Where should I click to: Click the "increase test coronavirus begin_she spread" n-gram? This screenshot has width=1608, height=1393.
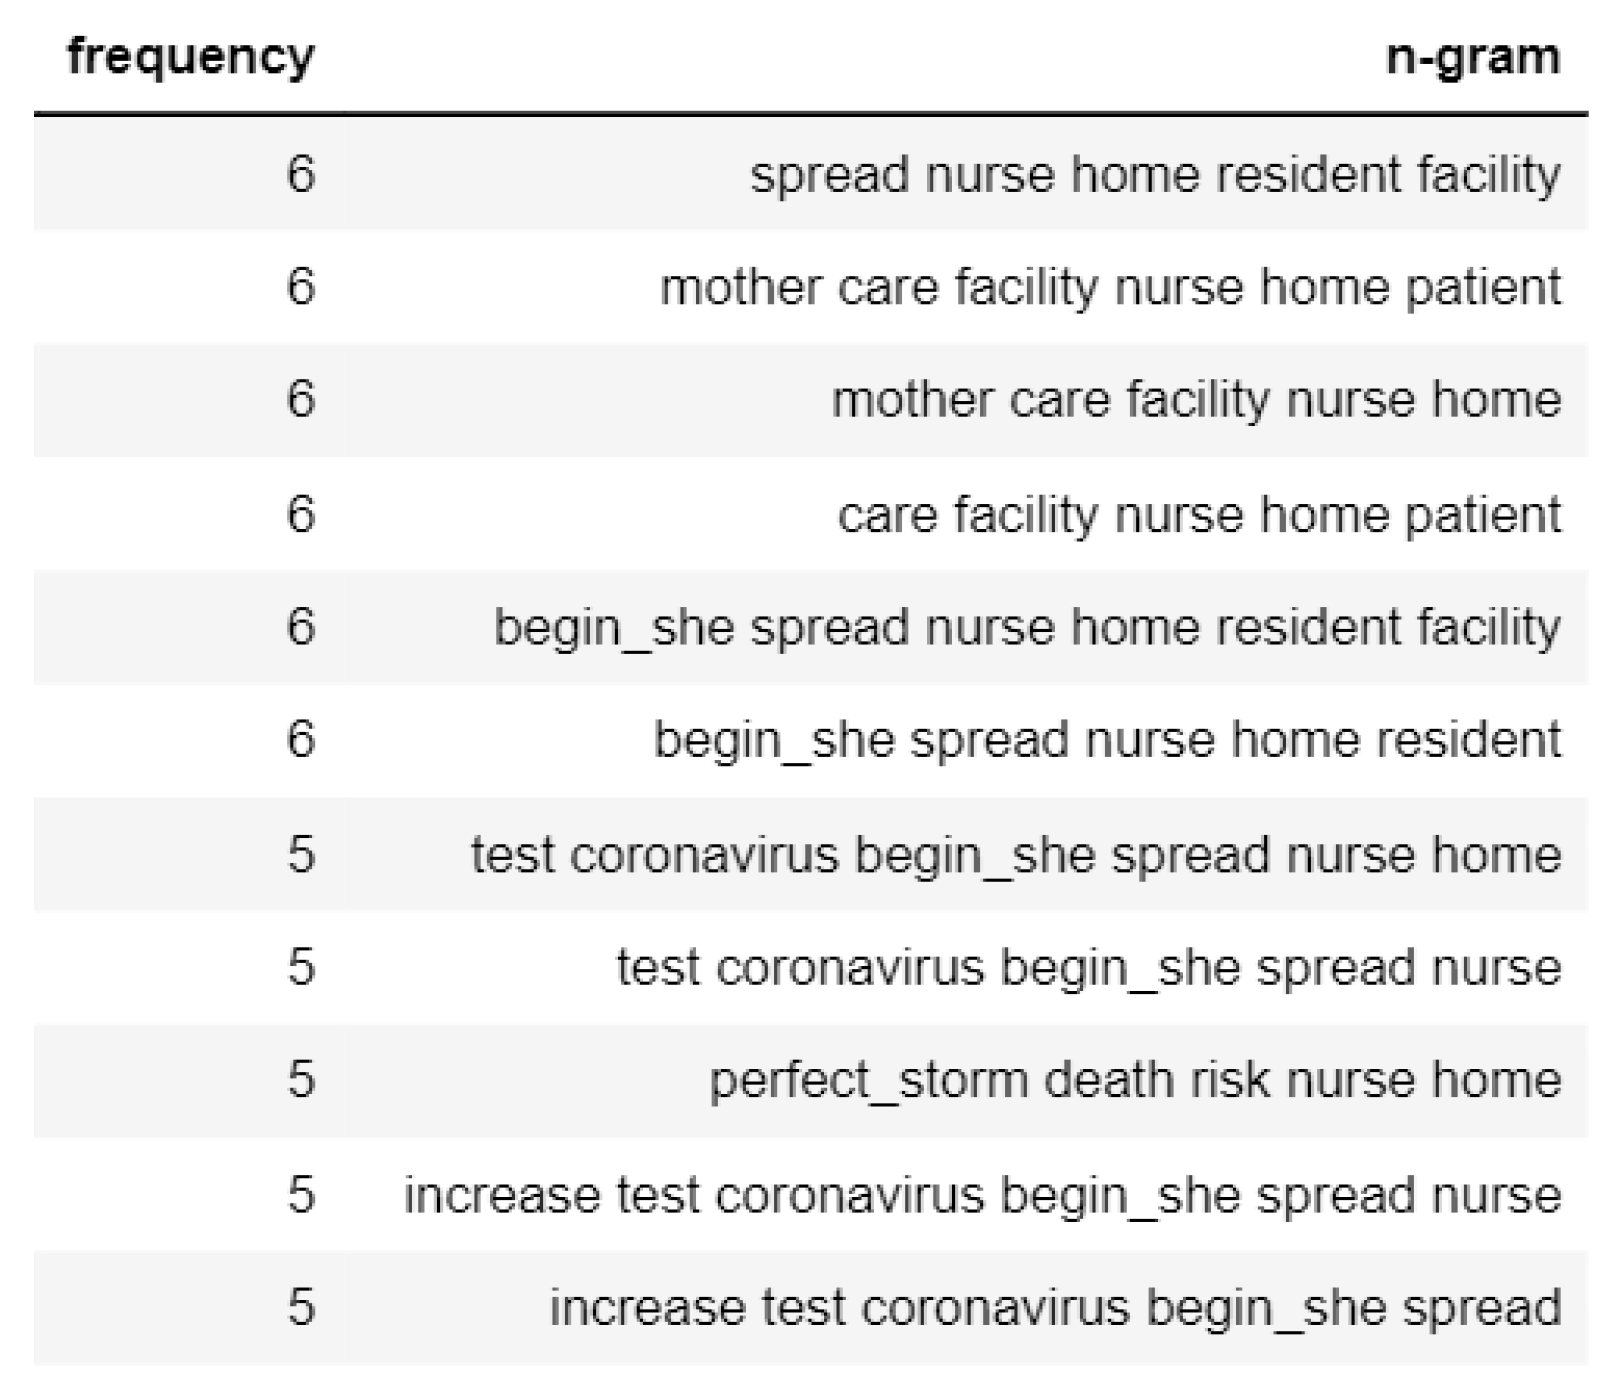click(x=1054, y=1308)
